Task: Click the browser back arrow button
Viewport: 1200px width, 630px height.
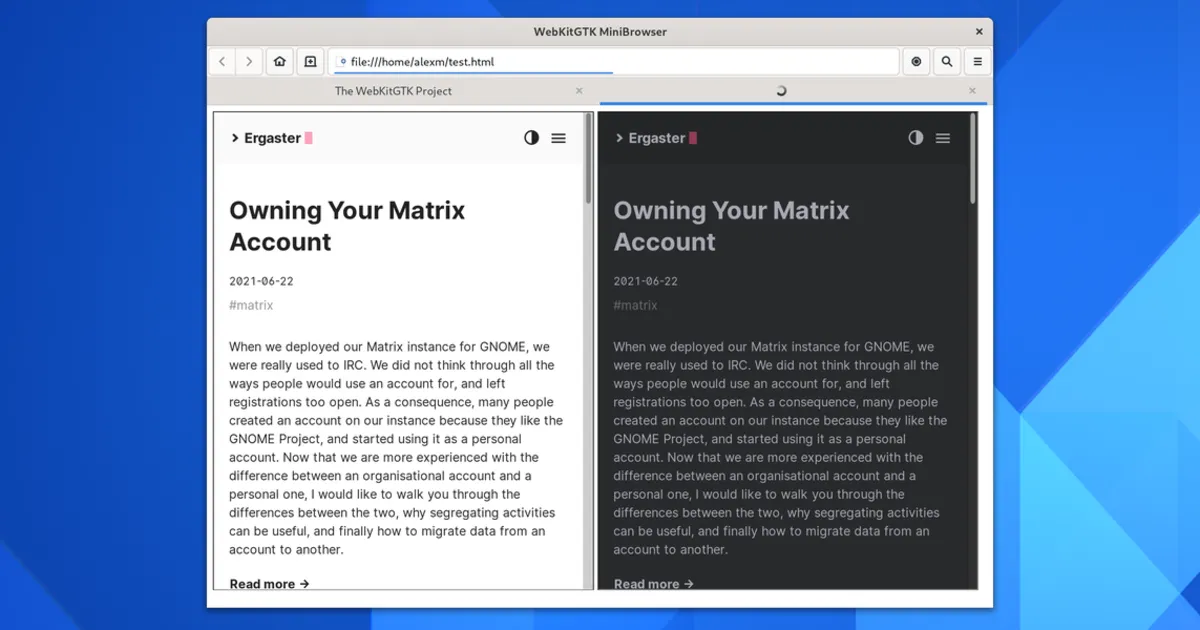Action: 222,62
